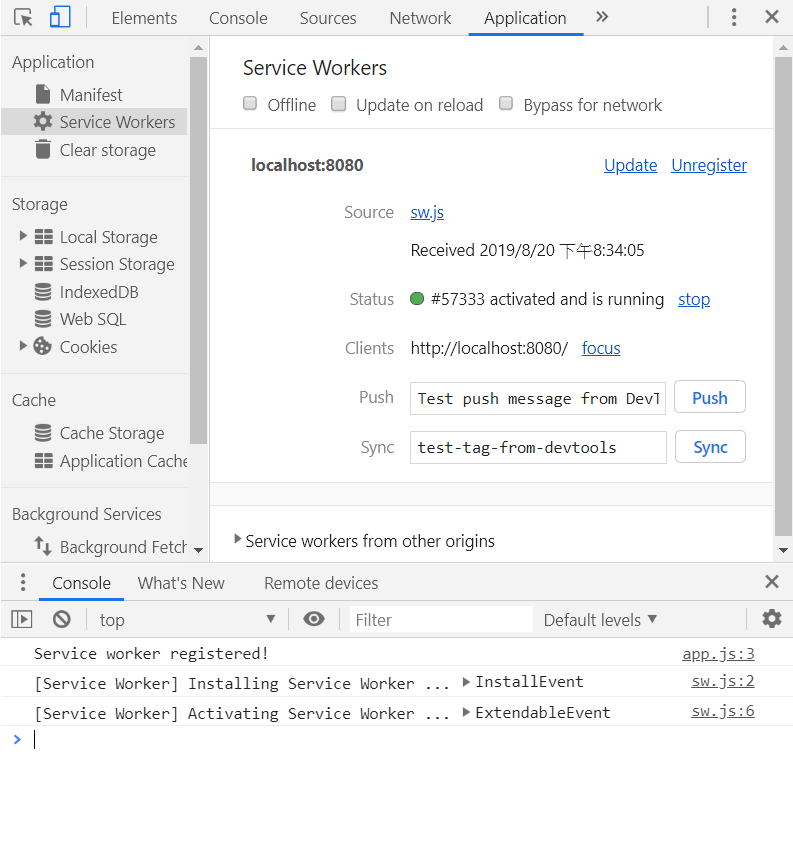Click the main panel scroll down arrow
The height and width of the screenshot is (851, 793).
pyautogui.click(x=783, y=550)
